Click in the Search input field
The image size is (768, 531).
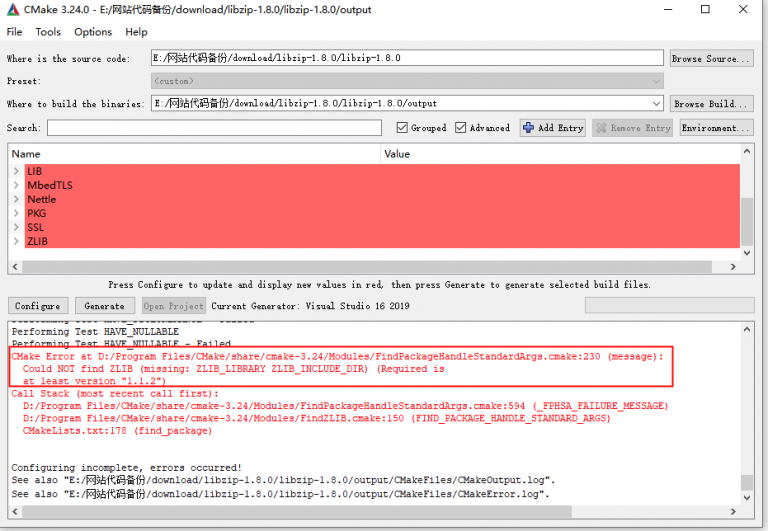click(x=214, y=128)
